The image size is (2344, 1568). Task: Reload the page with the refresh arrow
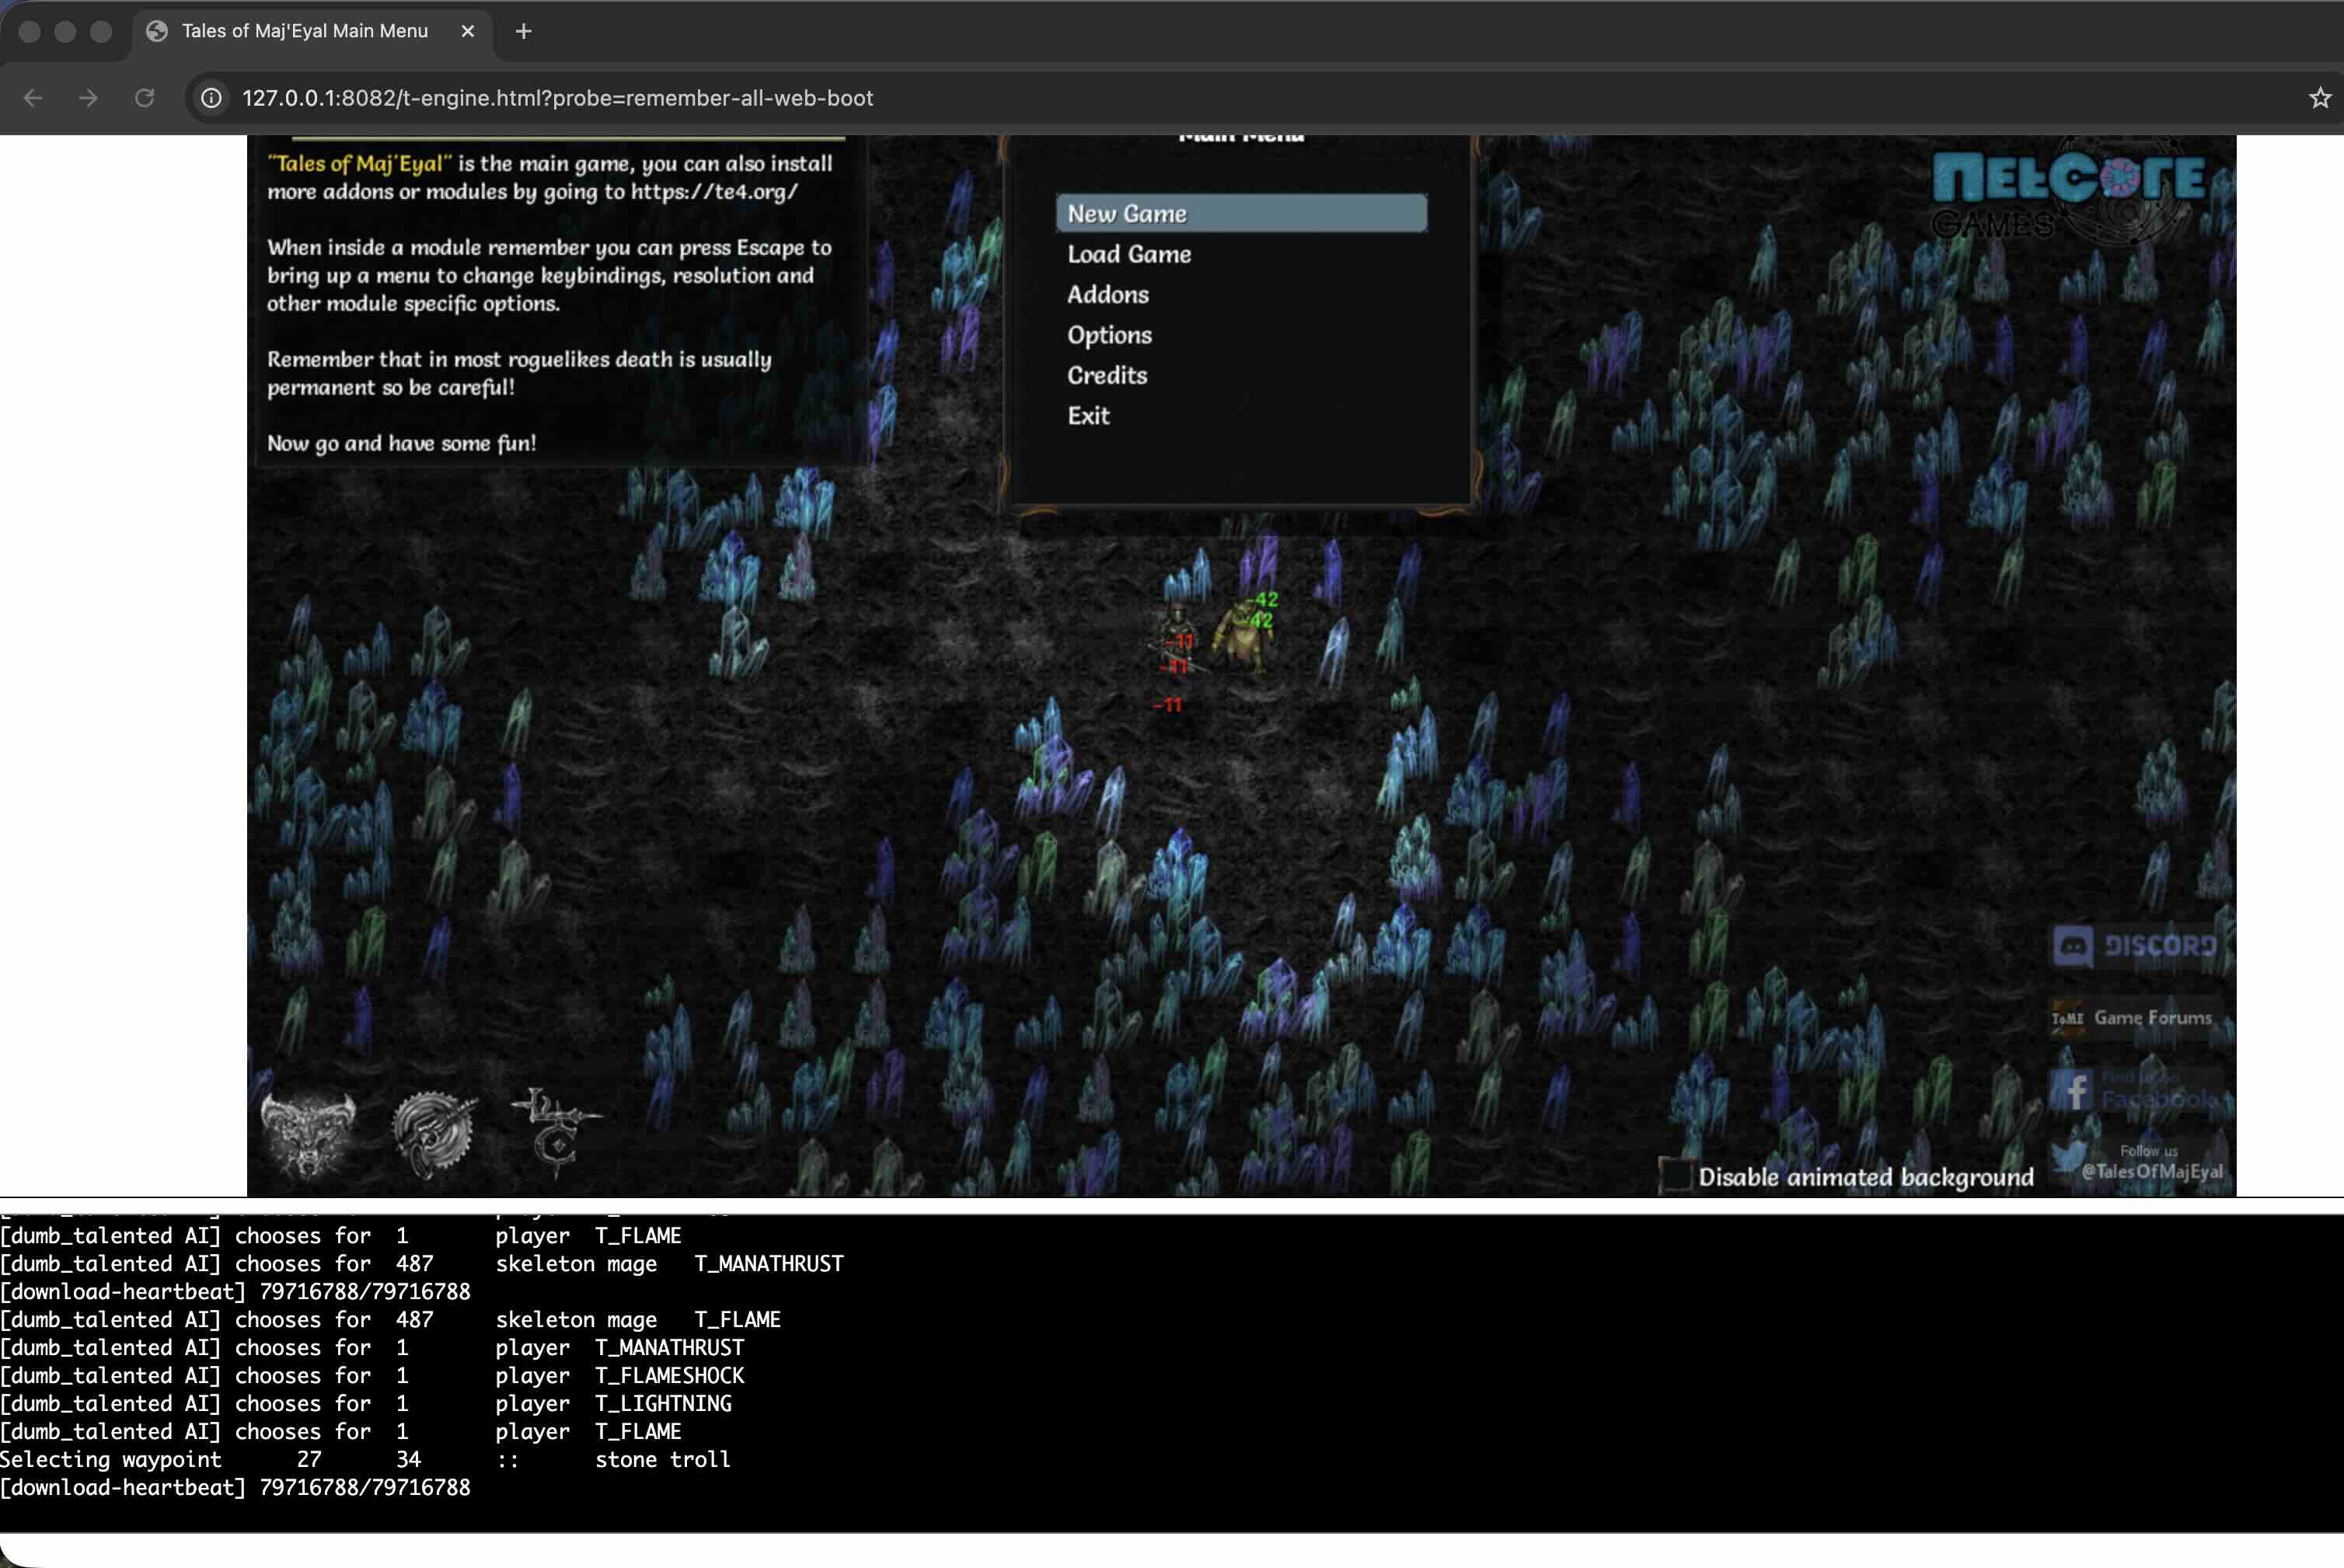tap(145, 98)
